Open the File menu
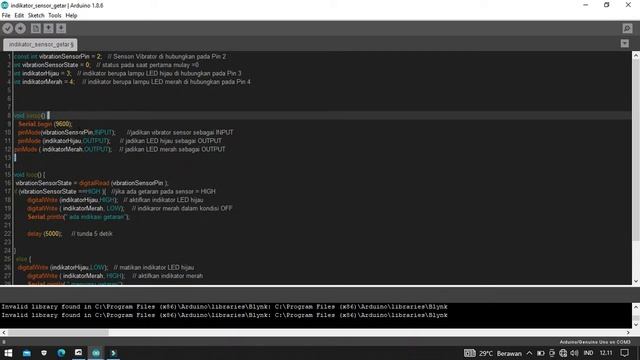 (x=6, y=16)
